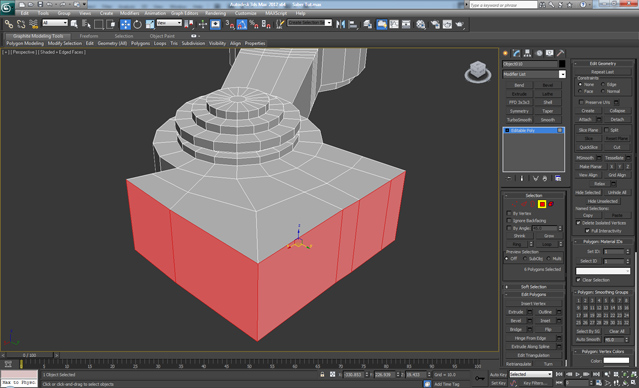639x388 pixels.
Task: Click the Bind to Space Warp icon
Action: tap(33, 24)
